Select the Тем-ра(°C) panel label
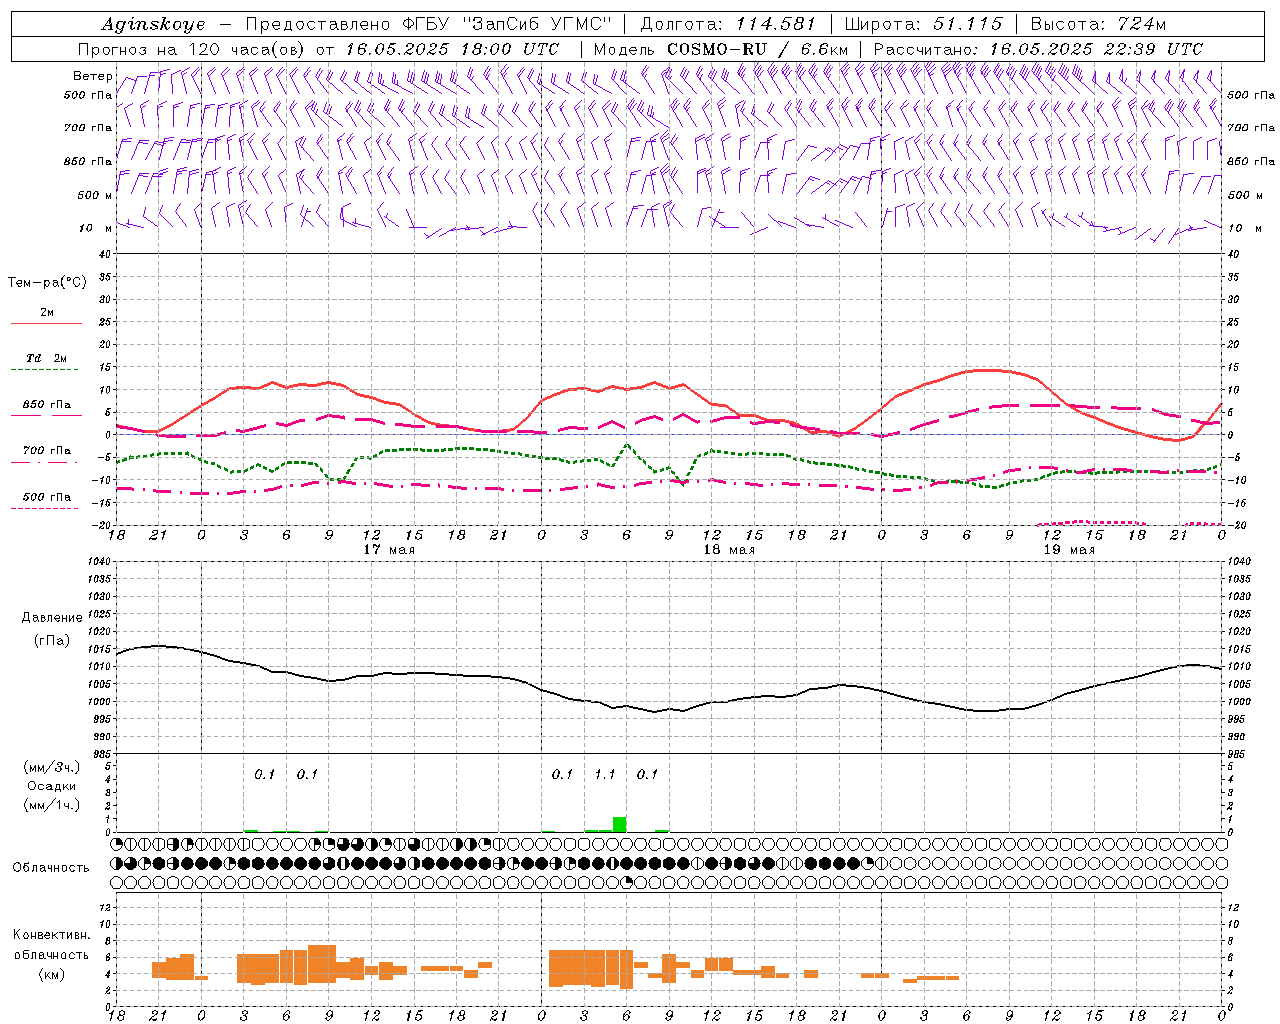 pyautogui.click(x=47, y=283)
